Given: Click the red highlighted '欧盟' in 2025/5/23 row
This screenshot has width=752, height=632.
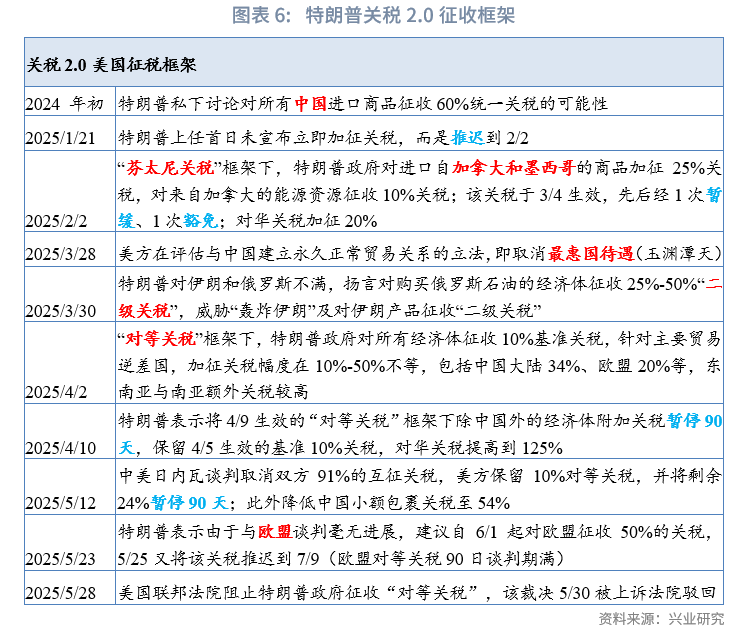Looking at the screenshot, I should pos(274,530).
